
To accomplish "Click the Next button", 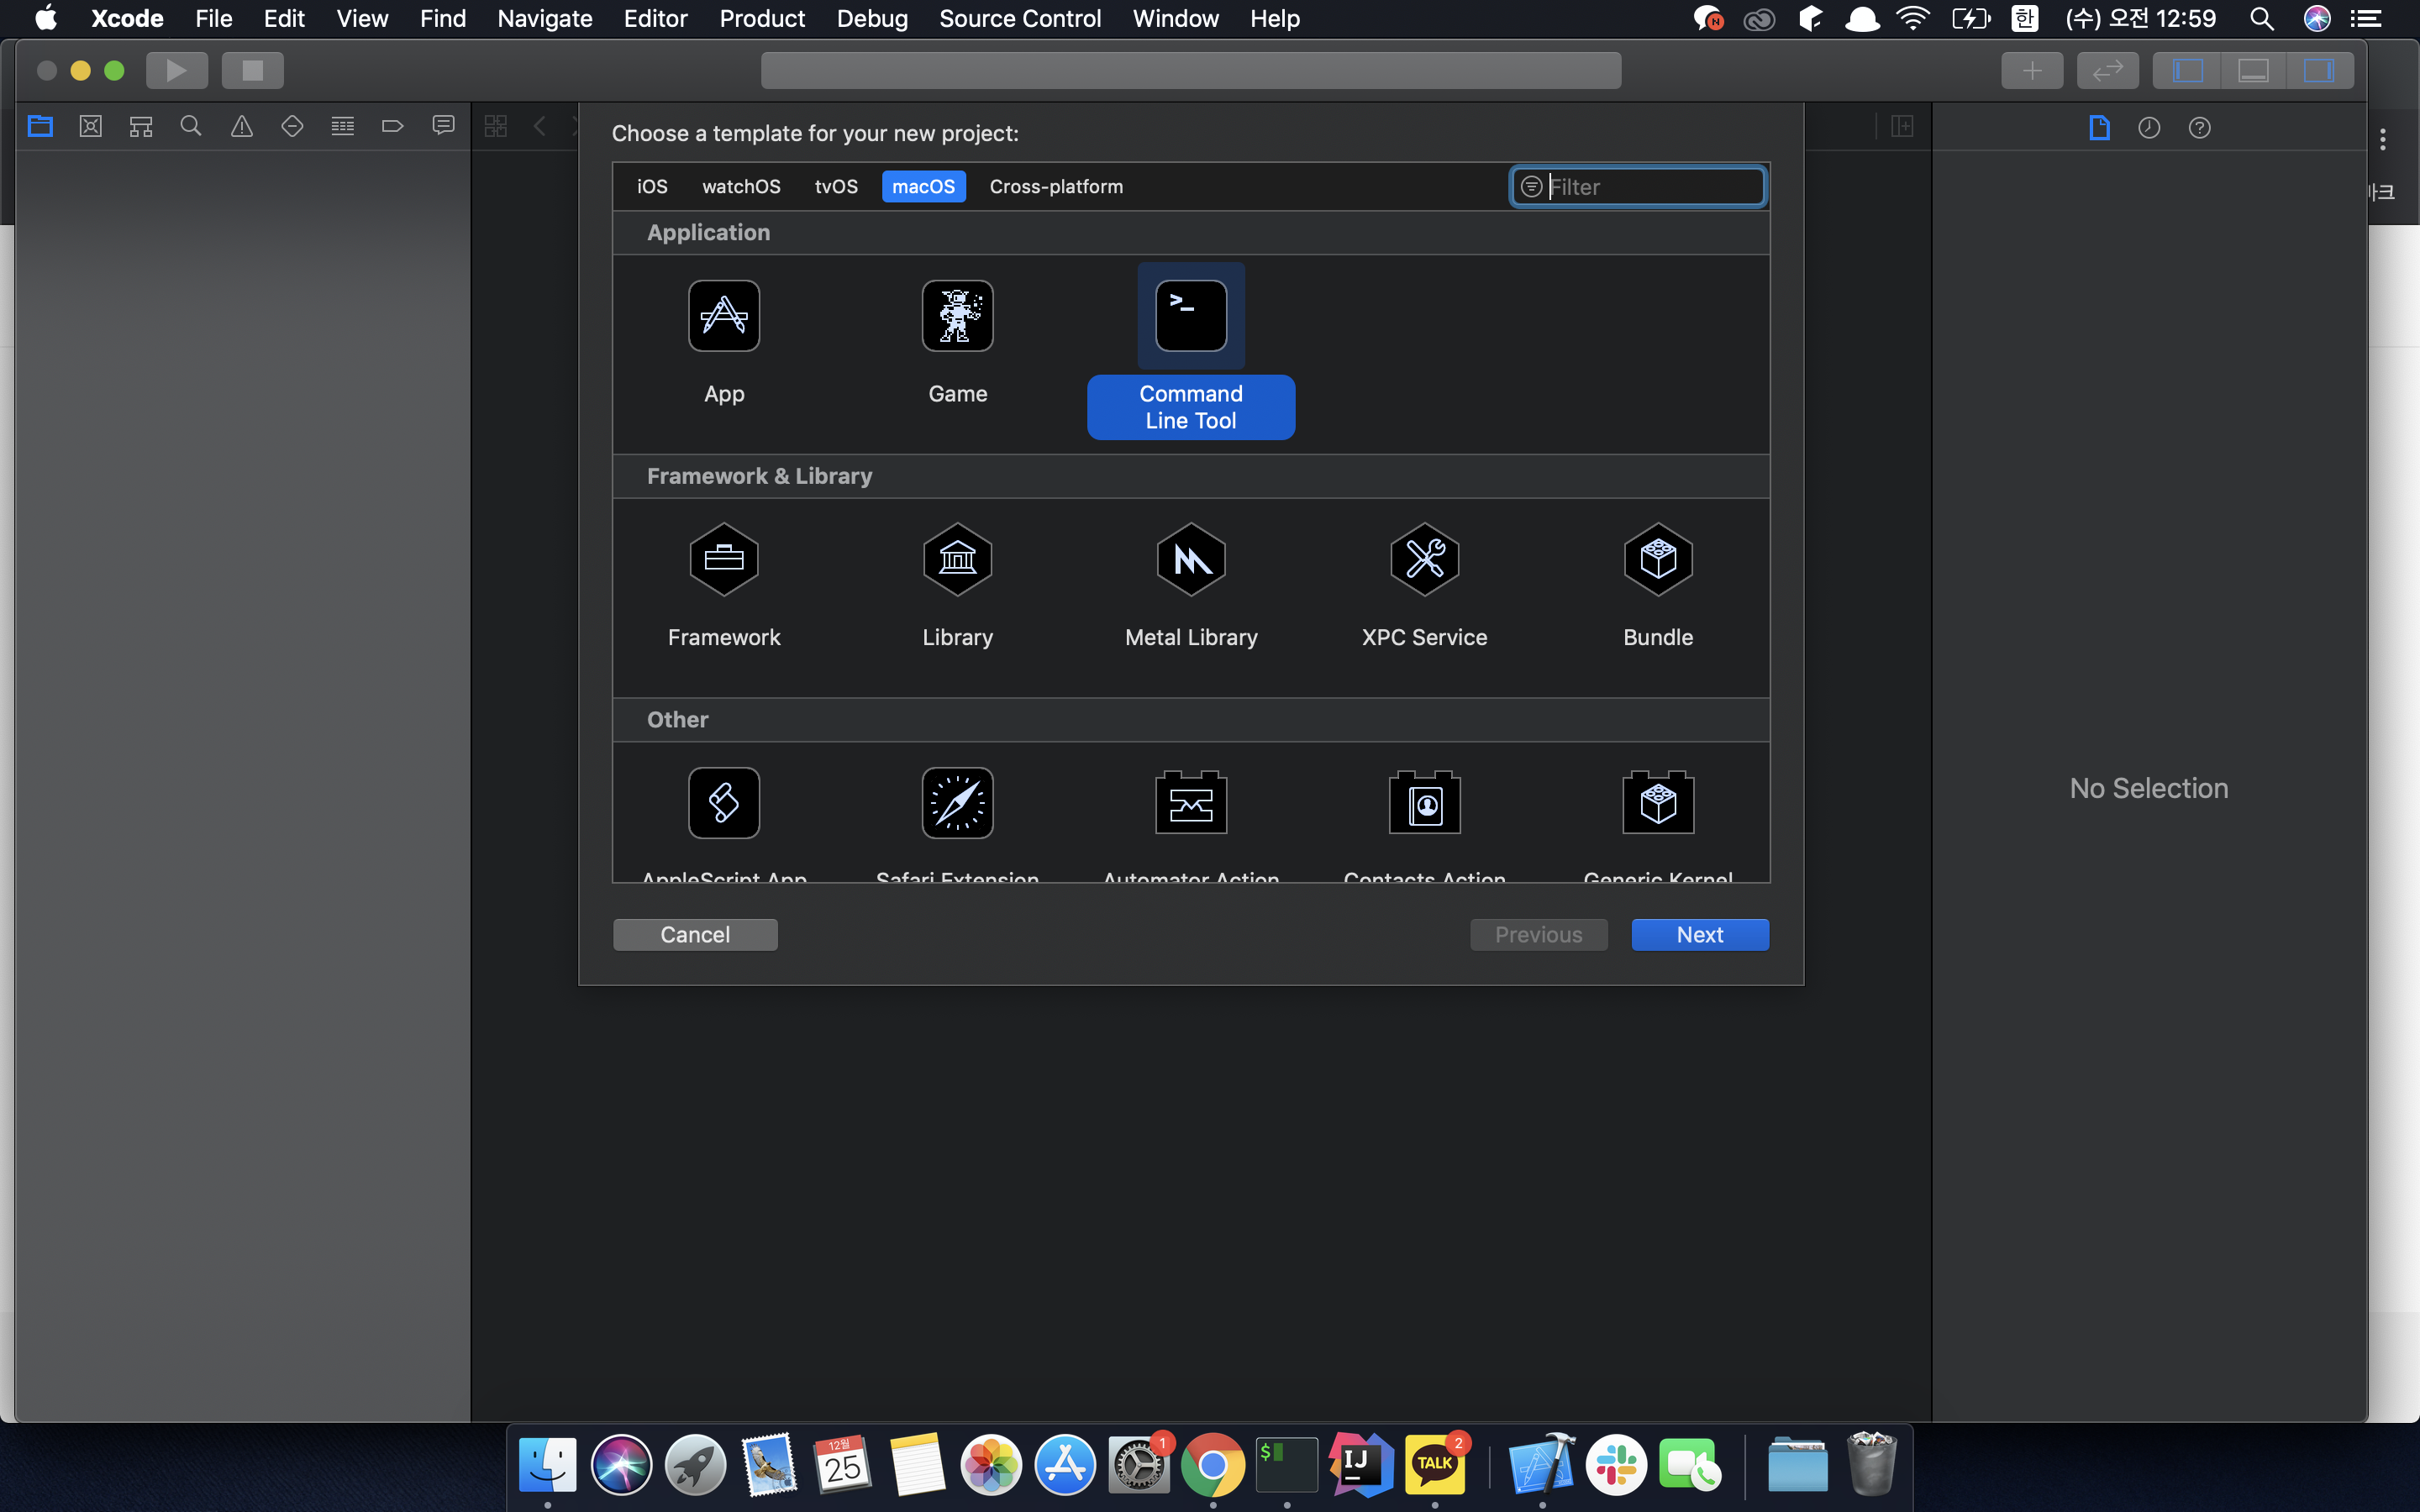I will pos(1699,934).
